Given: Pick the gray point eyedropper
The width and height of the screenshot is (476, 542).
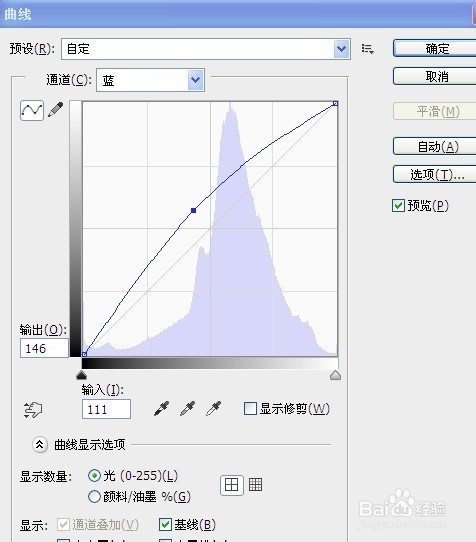Looking at the screenshot, I should (188, 409).
